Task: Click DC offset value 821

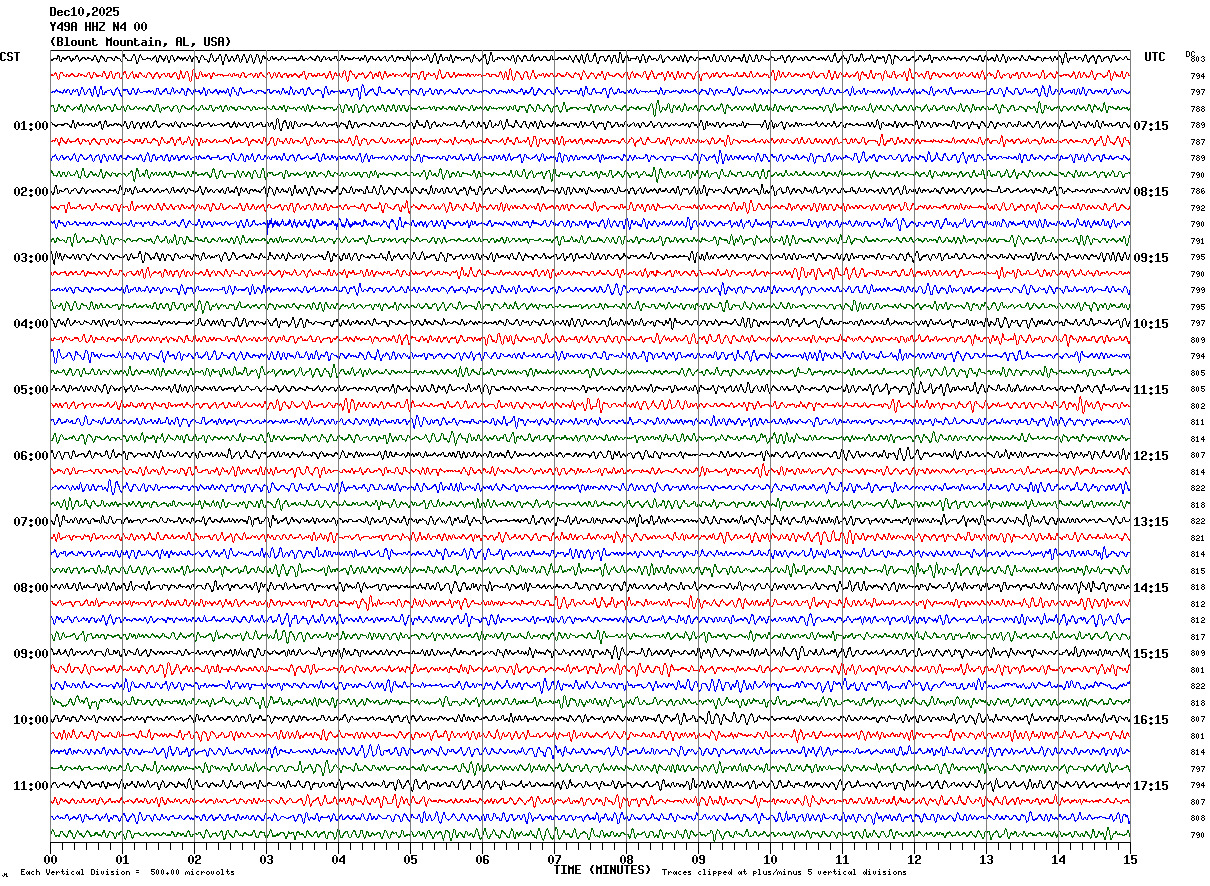Action: click(x=1197, y=538)
